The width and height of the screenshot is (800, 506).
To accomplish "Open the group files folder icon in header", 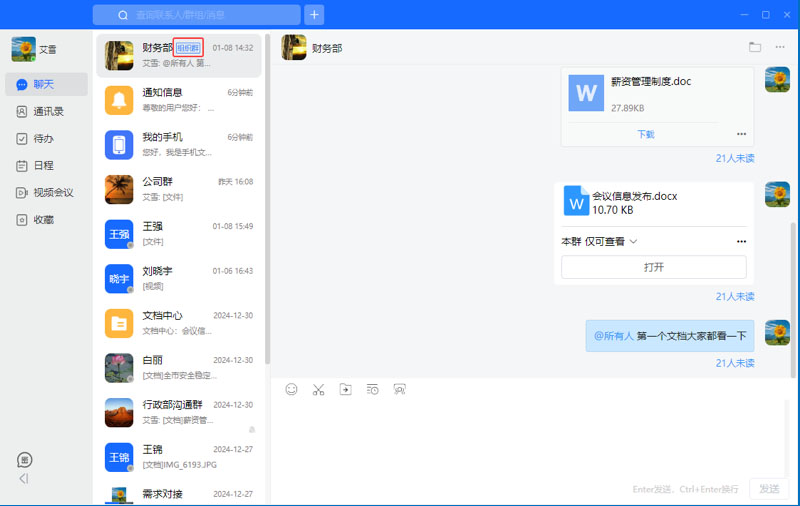I will [755, 47].
